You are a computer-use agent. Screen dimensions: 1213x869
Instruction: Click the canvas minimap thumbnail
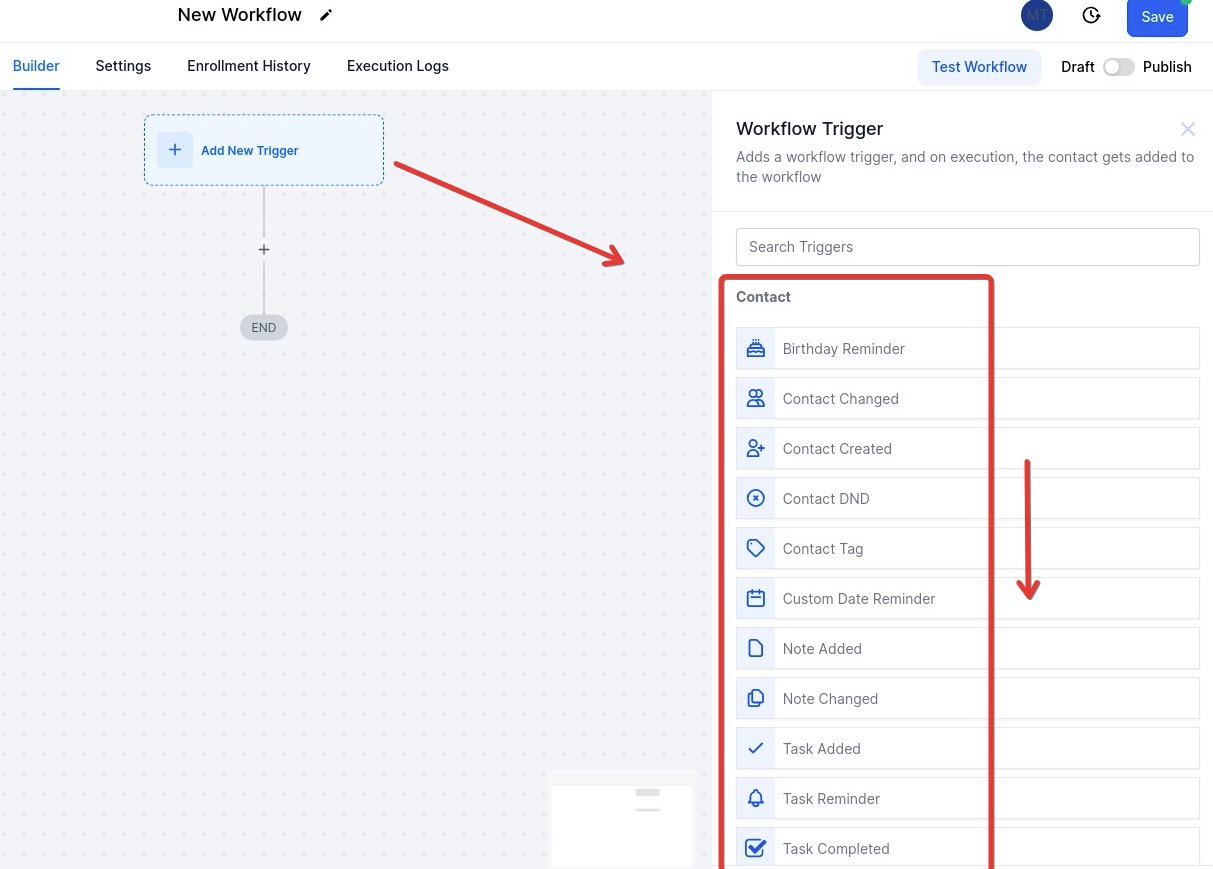click(x=622, y=826)
